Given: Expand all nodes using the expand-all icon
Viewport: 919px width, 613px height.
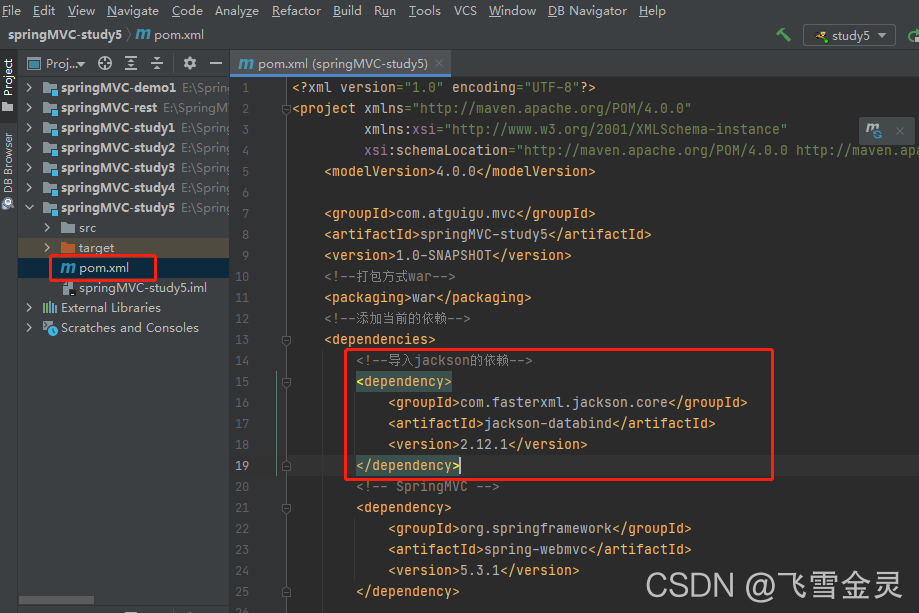Looking at the screenshot, I should pyautogui.click(x=131, y=63).
